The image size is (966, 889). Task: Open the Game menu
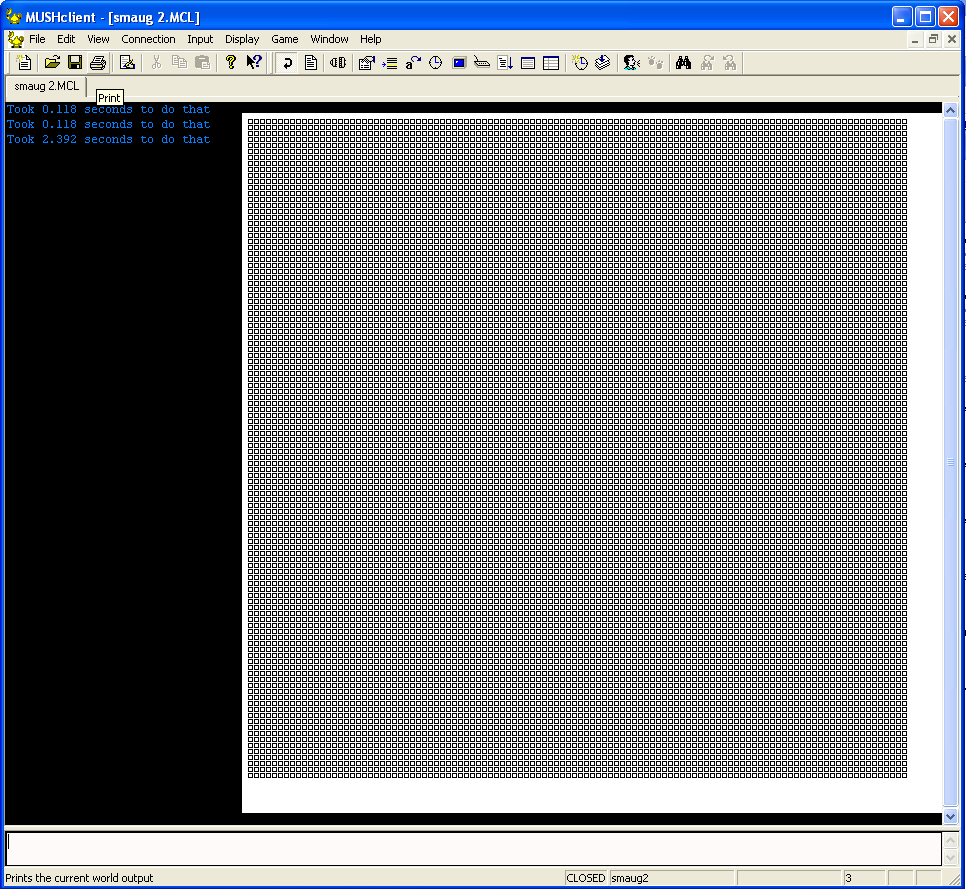[285, 39]
